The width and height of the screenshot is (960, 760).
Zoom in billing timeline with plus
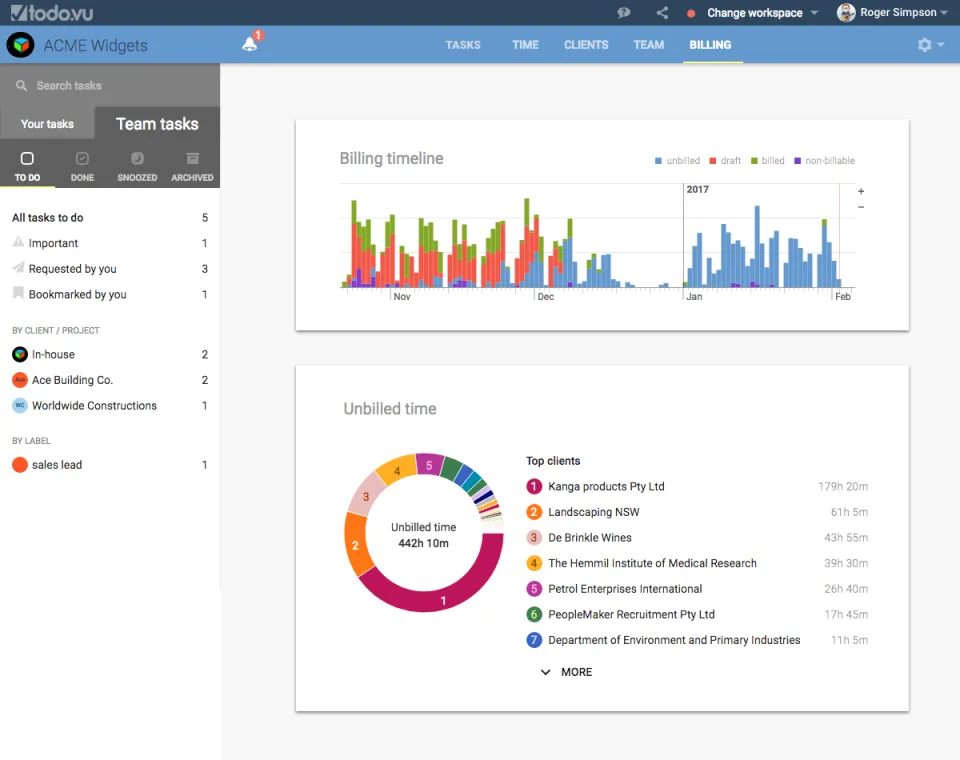point(861,191)
